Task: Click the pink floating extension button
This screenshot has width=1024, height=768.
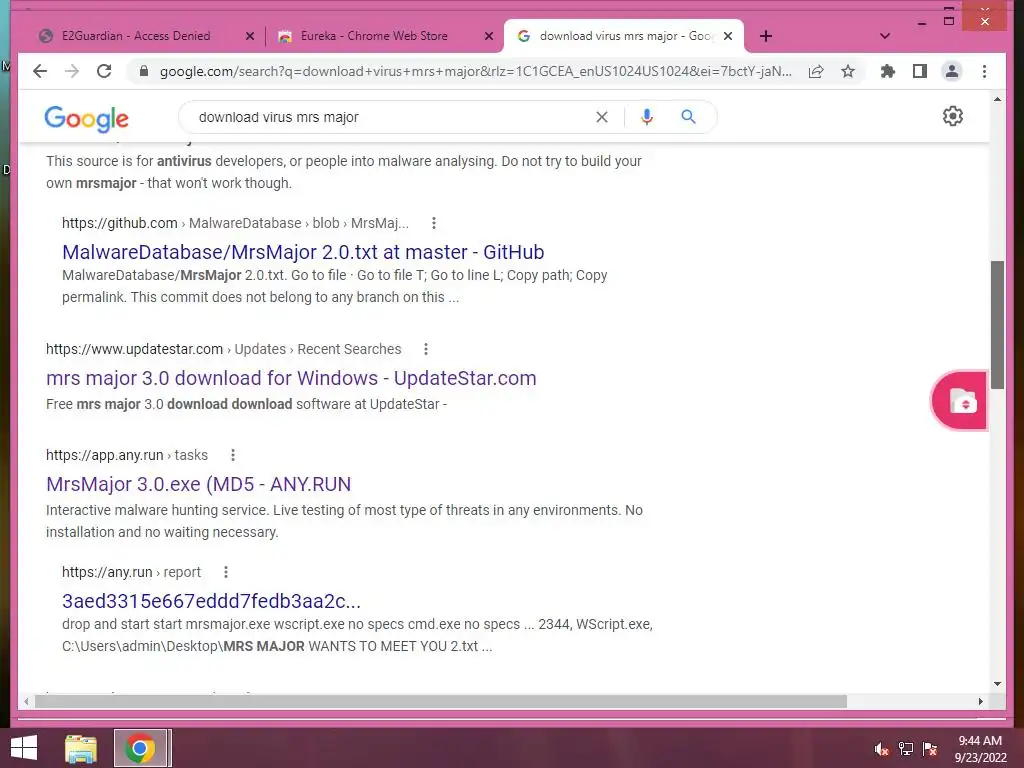Action: click(959, 400)
